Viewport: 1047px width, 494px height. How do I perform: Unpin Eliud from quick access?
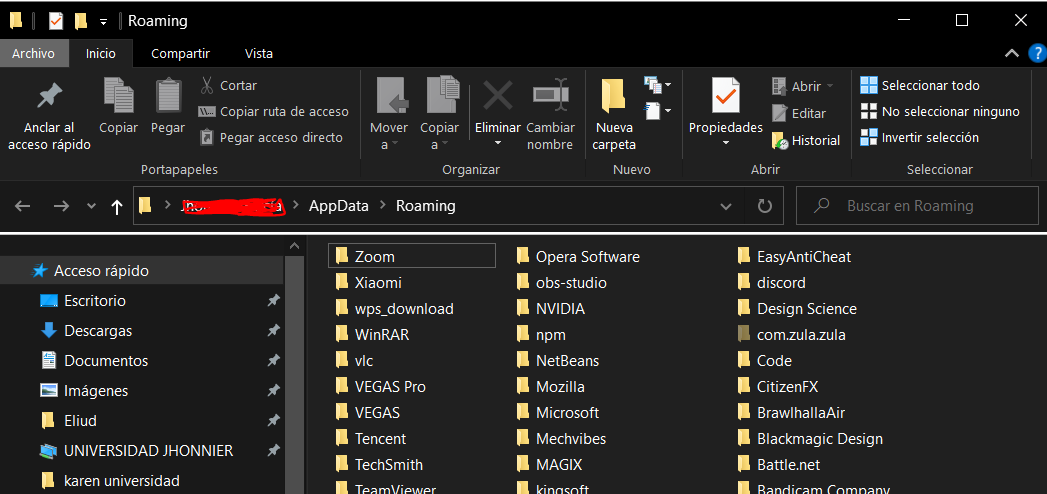(x=272, y=421)
